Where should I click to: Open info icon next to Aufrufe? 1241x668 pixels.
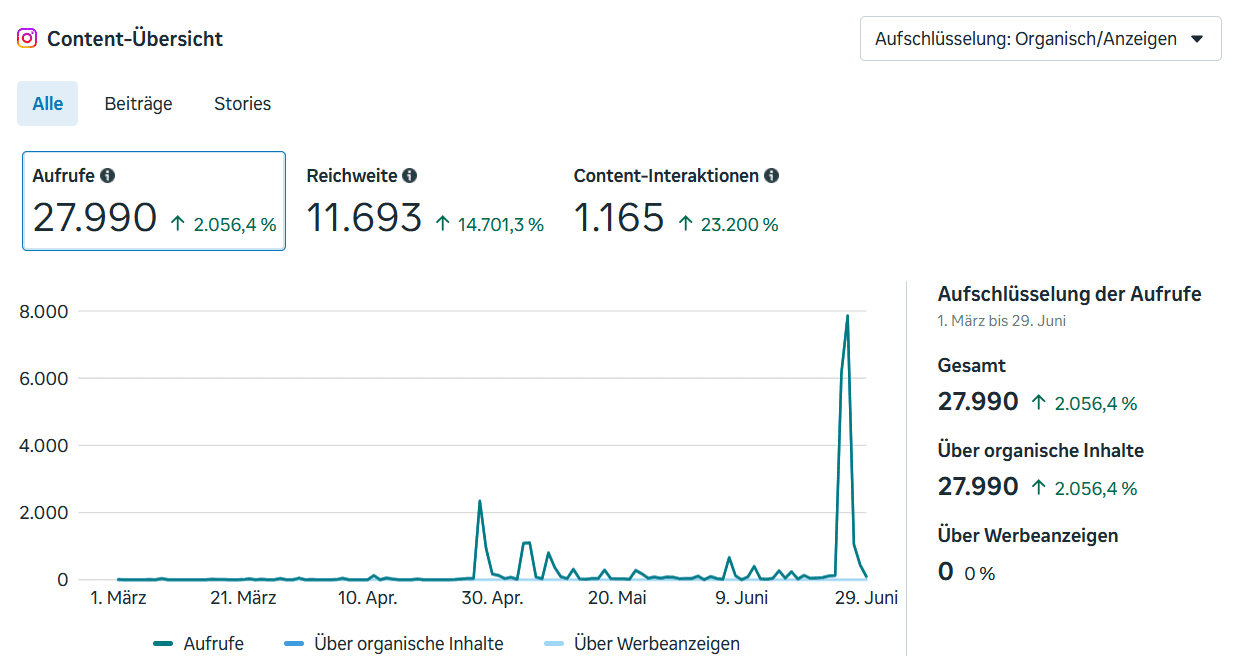click(108, 175)
